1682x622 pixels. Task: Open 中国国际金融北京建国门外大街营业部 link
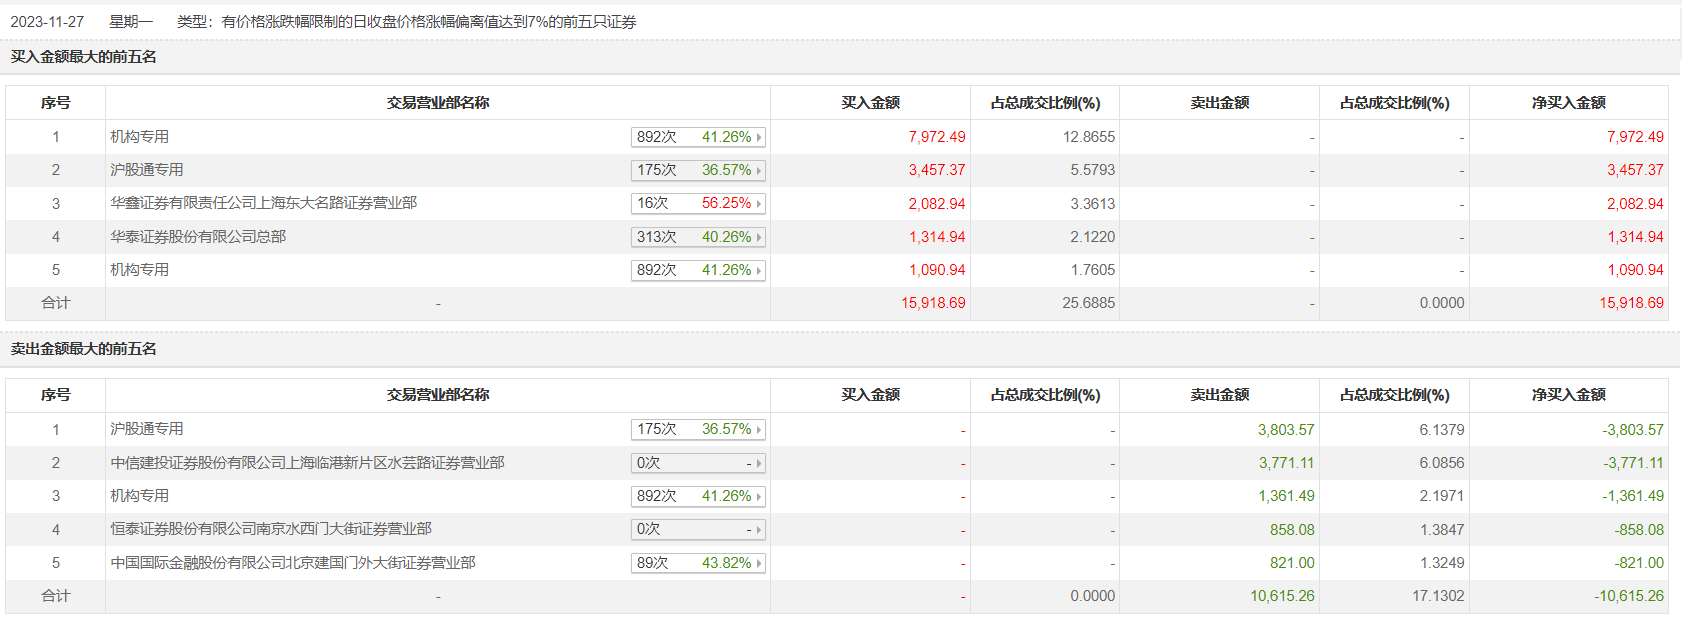click(x=293, y=563)
